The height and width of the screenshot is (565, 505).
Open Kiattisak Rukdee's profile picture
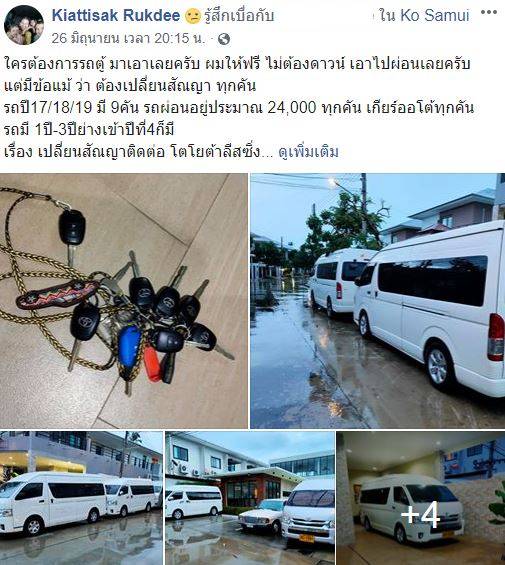pos(24,25)
